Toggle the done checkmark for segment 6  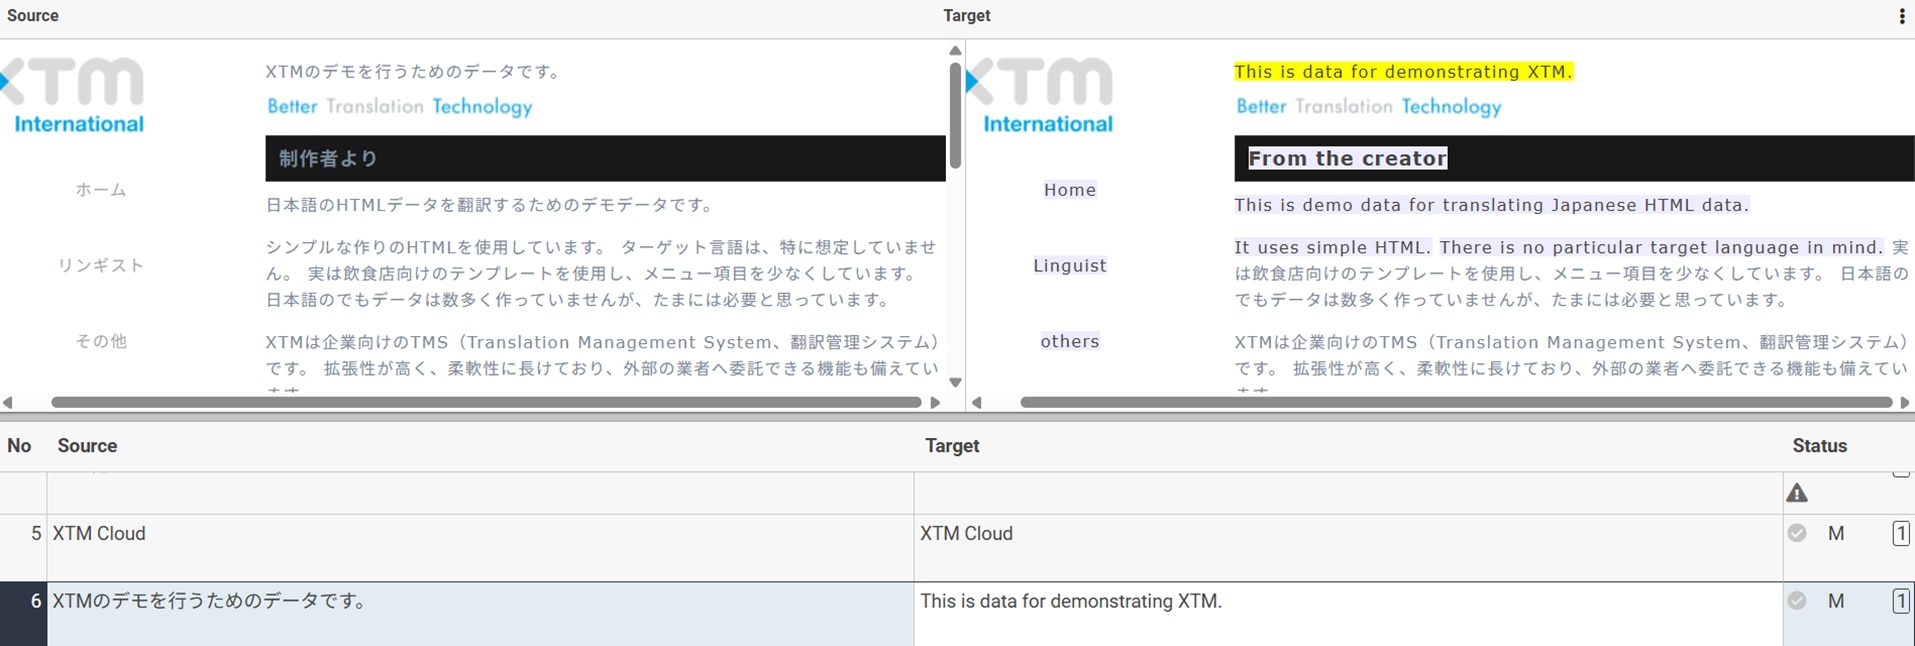click(1797, 600)
